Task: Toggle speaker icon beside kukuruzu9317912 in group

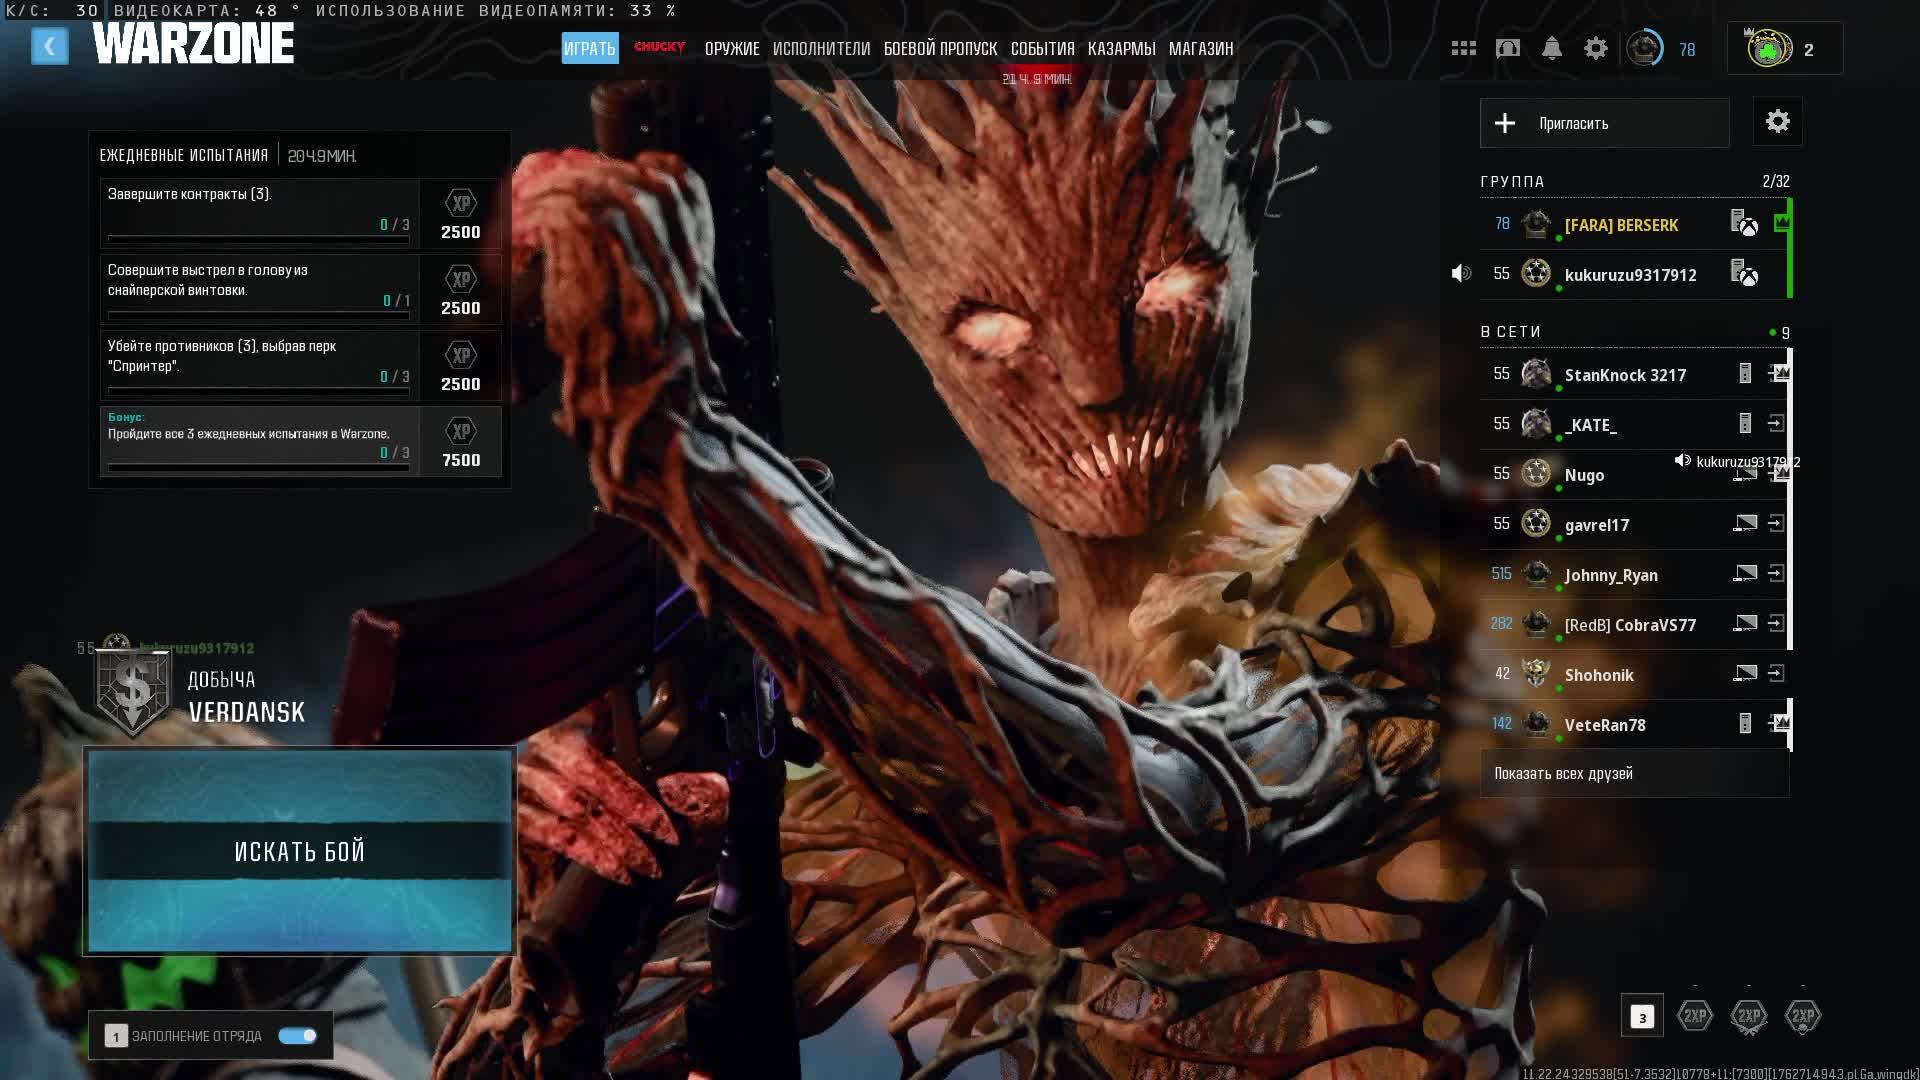Action: 1461,273
